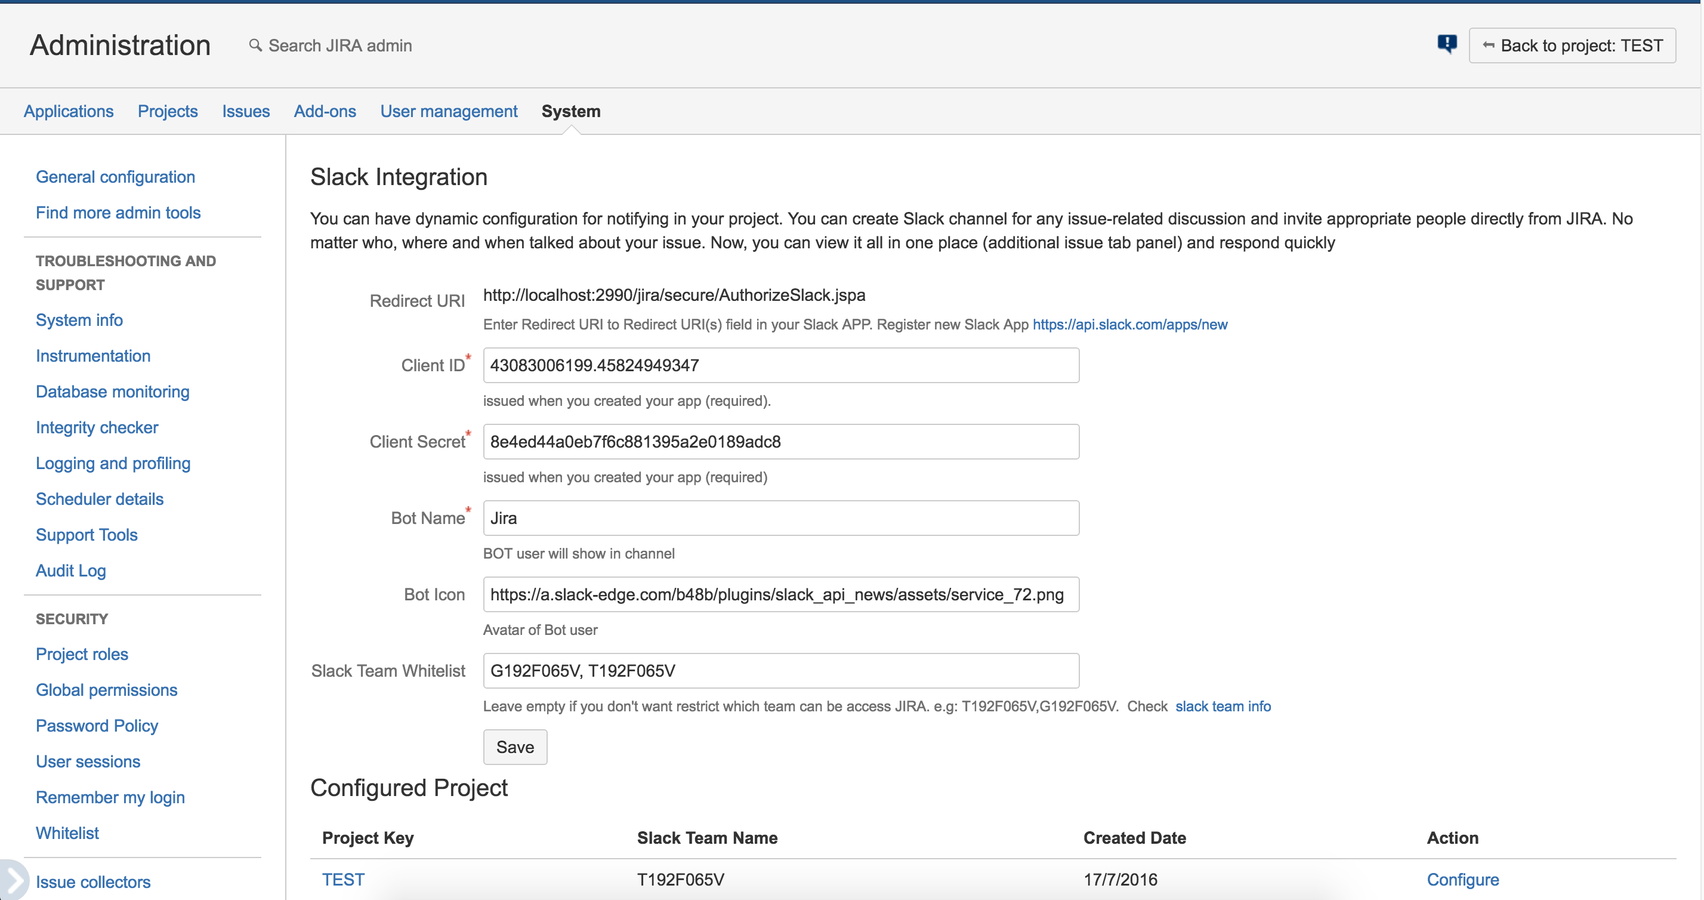The width and height of the screenshot is (1704, 900).
Task: Click the Administration page title
Action: 120,45
